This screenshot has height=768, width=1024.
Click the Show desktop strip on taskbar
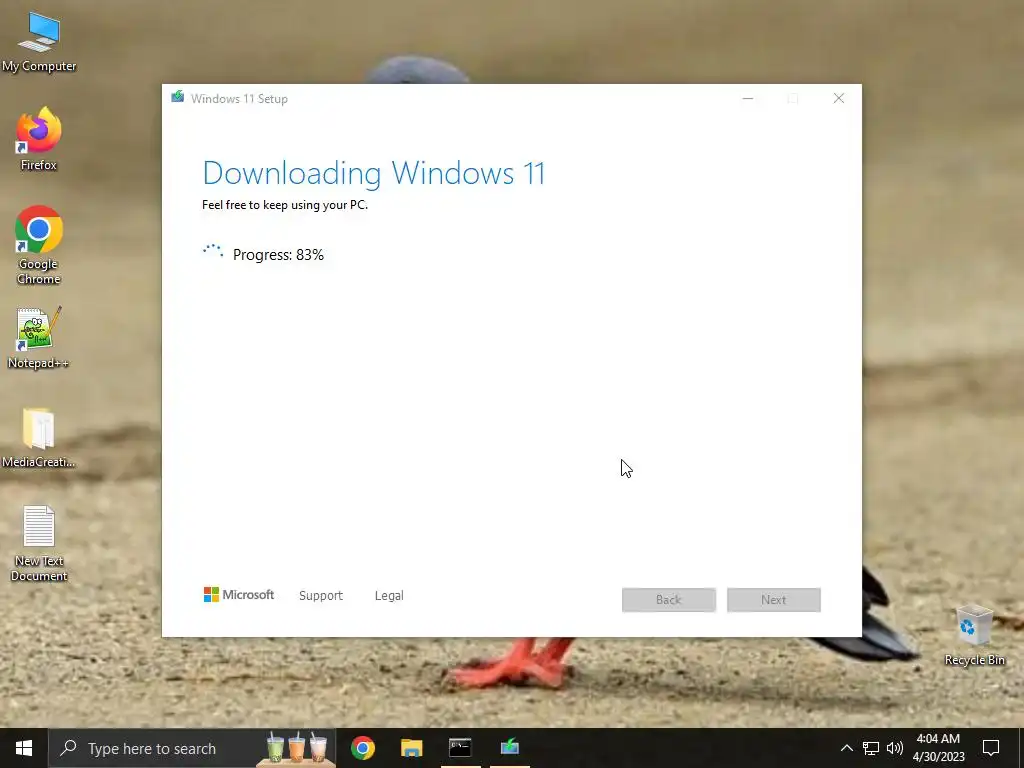(x=1021, y=748)
